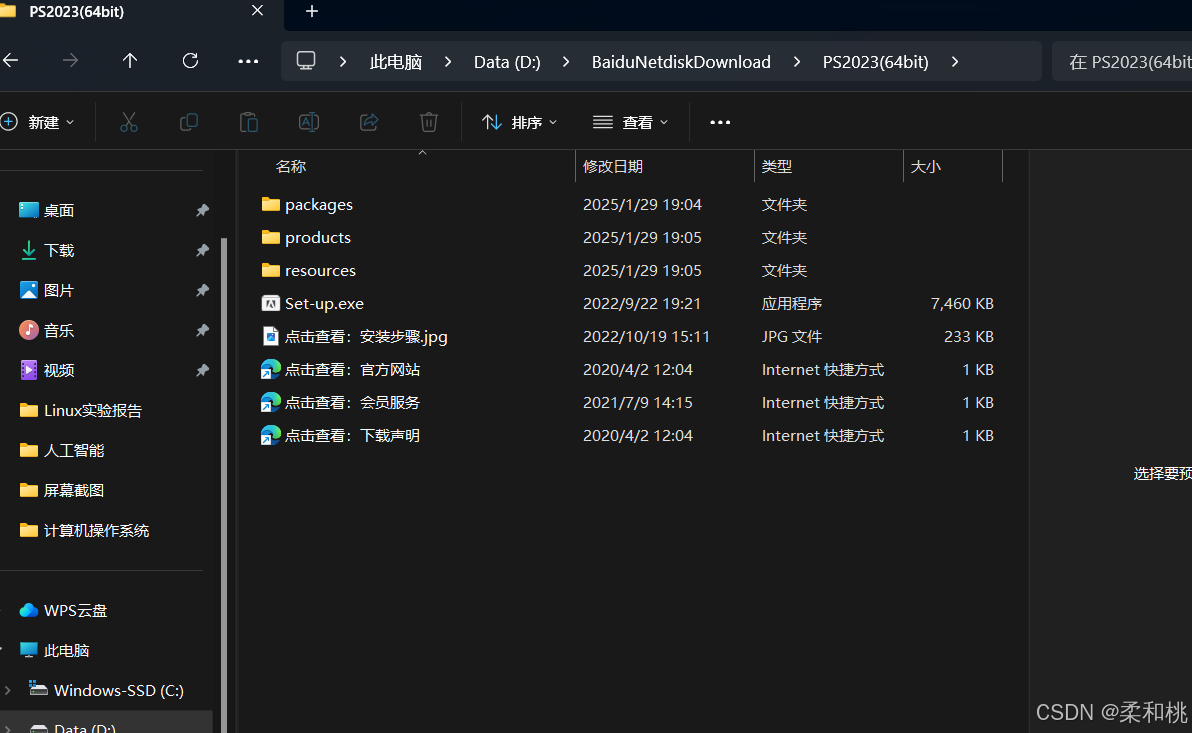The image size is (1192, 733).
Task: Open a new tab with plus button
Action: click(x=312, y=11)
